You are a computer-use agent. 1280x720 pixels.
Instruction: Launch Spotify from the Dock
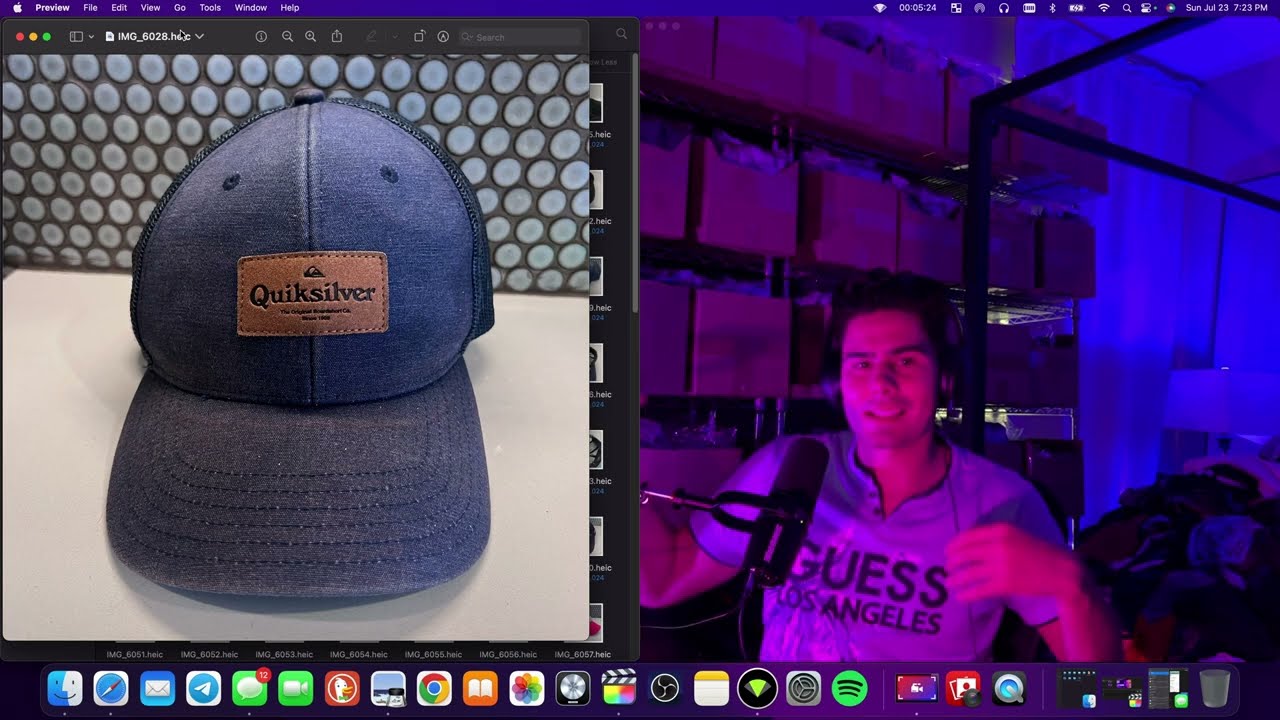coord(849,688)
